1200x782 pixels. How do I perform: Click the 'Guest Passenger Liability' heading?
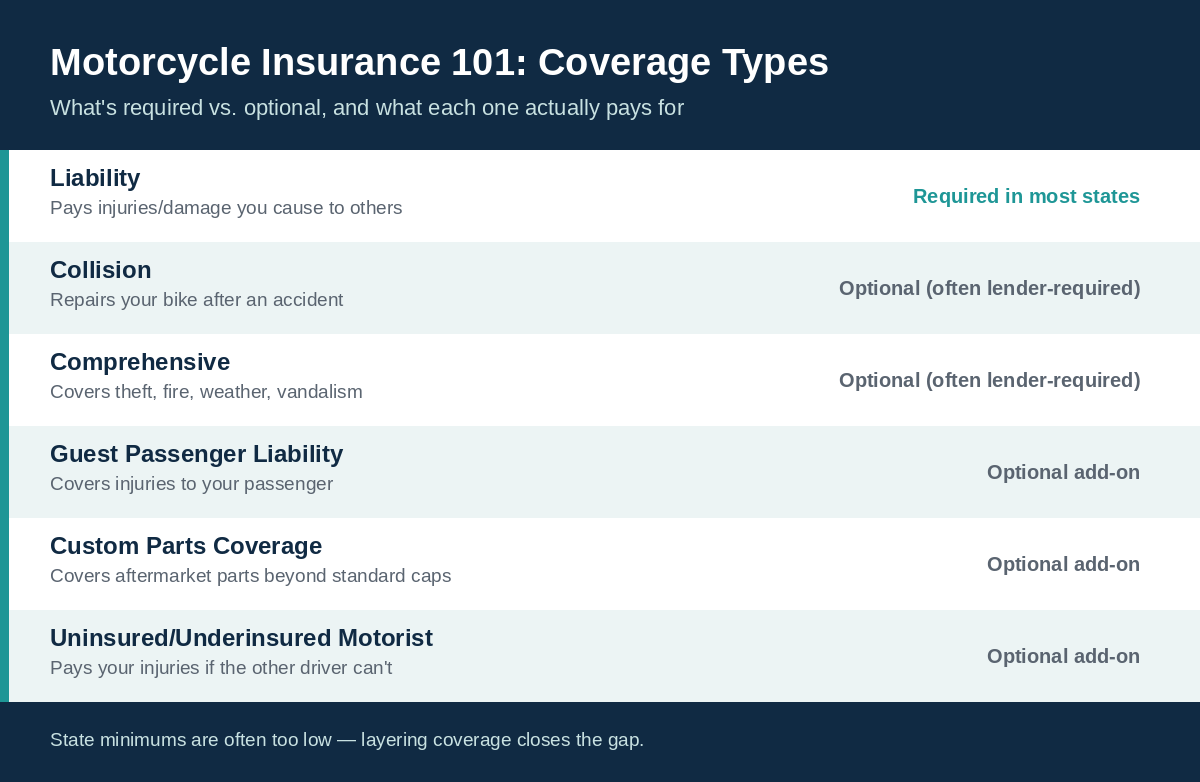197,454
